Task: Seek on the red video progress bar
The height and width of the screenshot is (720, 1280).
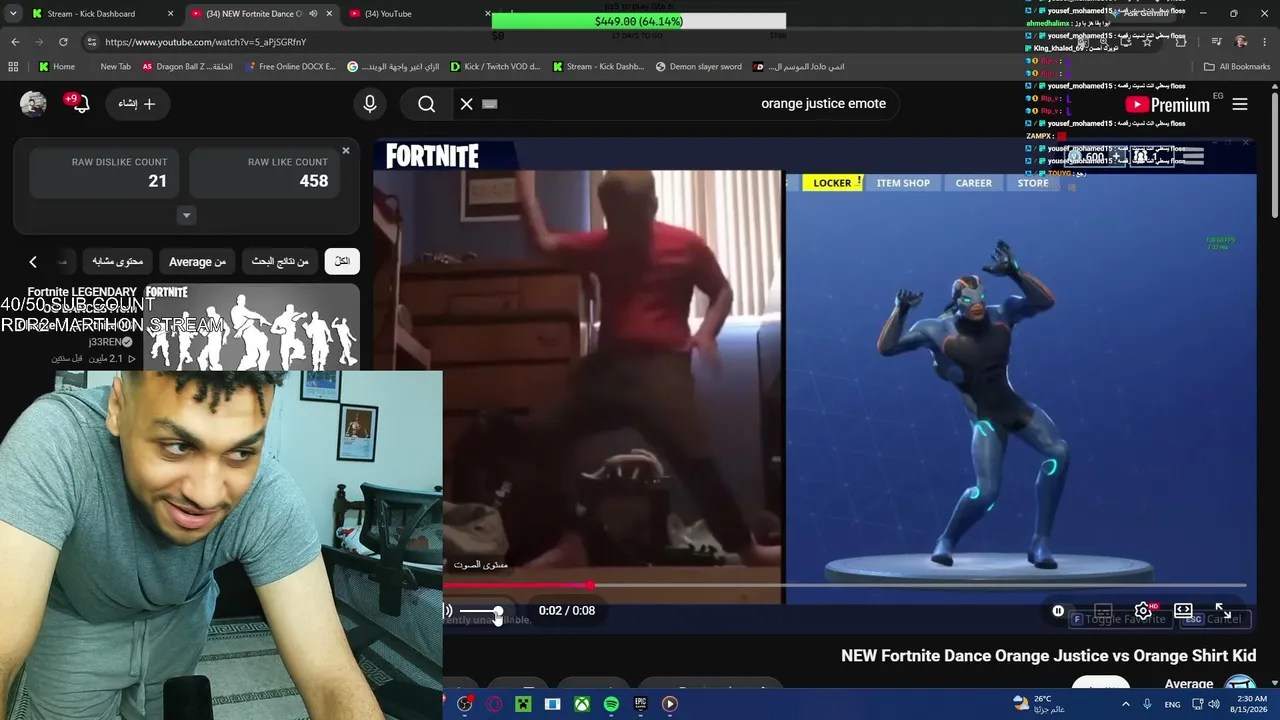Action: [845, 585]
